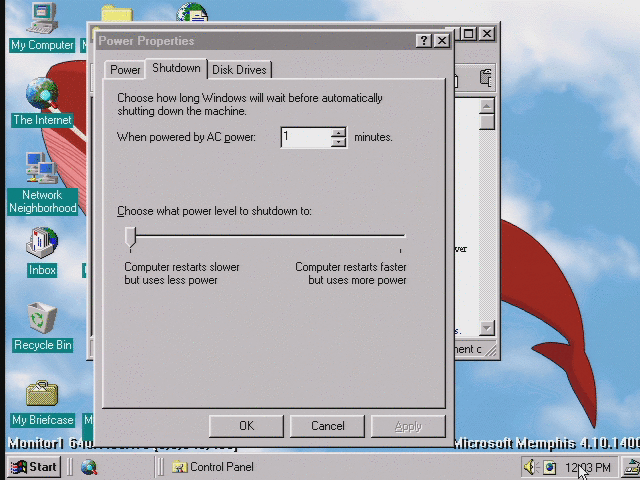640x480 pixels.
Task: Select the Shutdown tab
Action: [176, 68]
